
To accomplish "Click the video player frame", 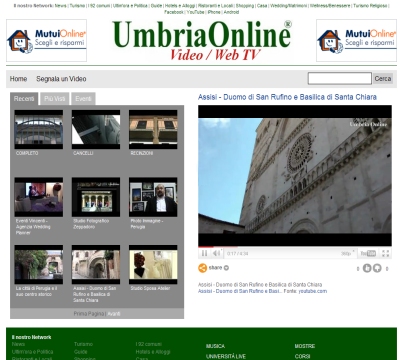I will pos(295,176).
